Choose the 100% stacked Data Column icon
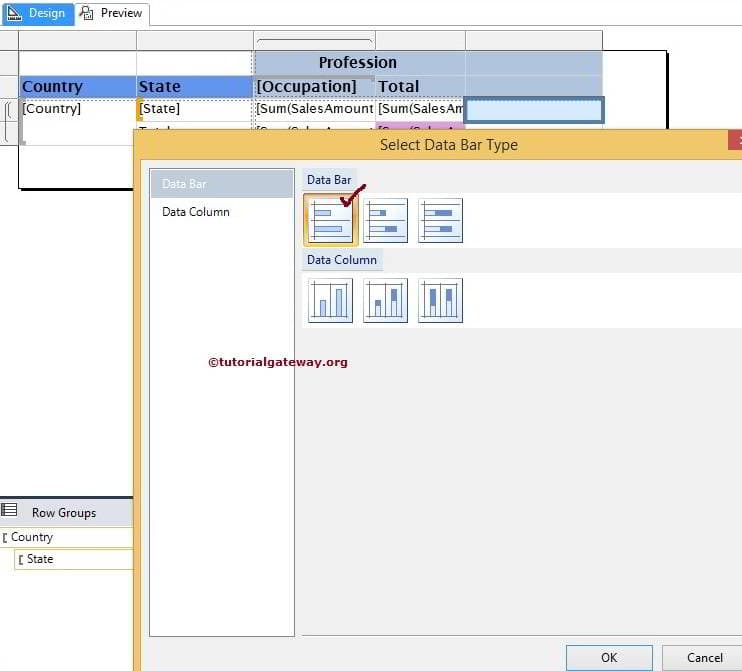The width and height of the screenshot is (742, 671). tap(440, 300)
